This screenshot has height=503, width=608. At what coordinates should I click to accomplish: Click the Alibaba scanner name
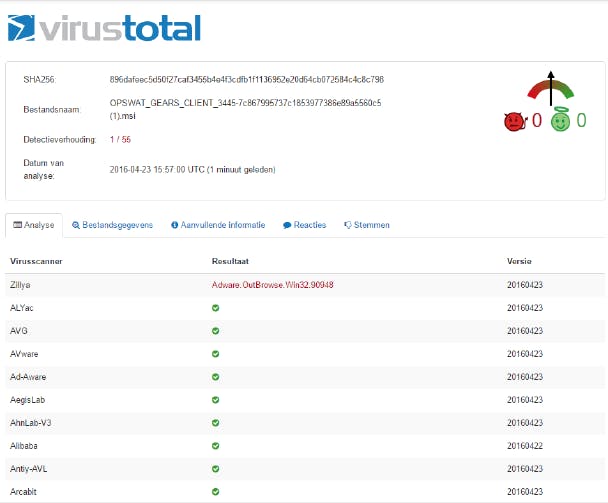coord(24,446)
